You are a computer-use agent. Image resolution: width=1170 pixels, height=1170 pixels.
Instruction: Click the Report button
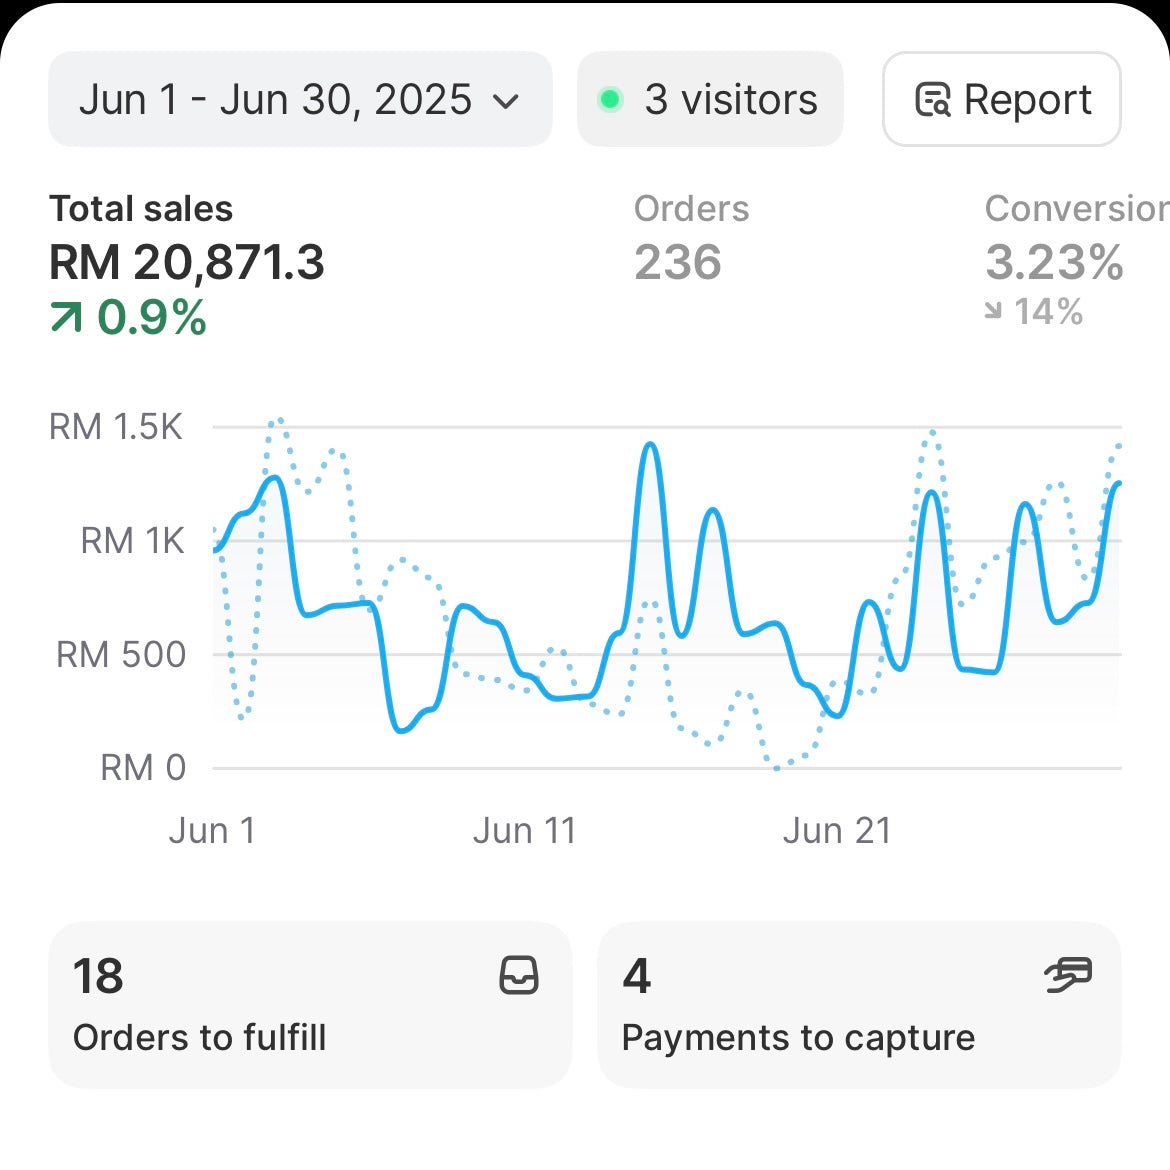(x=1002, y=100)
